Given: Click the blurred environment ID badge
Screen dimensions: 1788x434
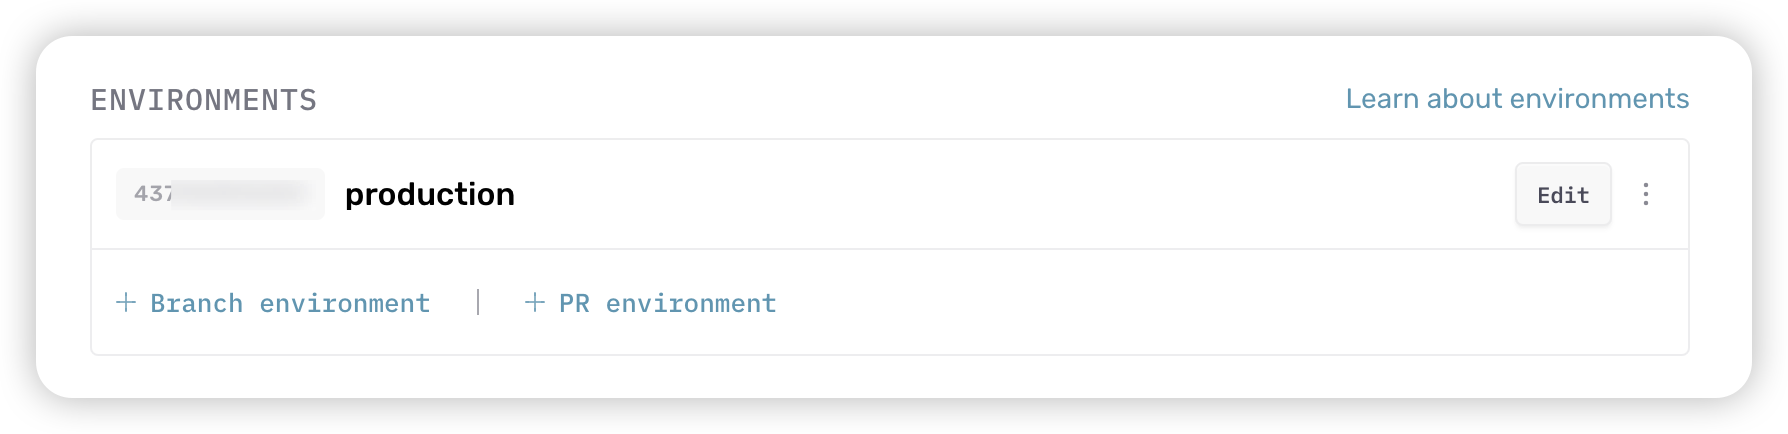Looking at the screenshot, I should [x=220, y=194].
